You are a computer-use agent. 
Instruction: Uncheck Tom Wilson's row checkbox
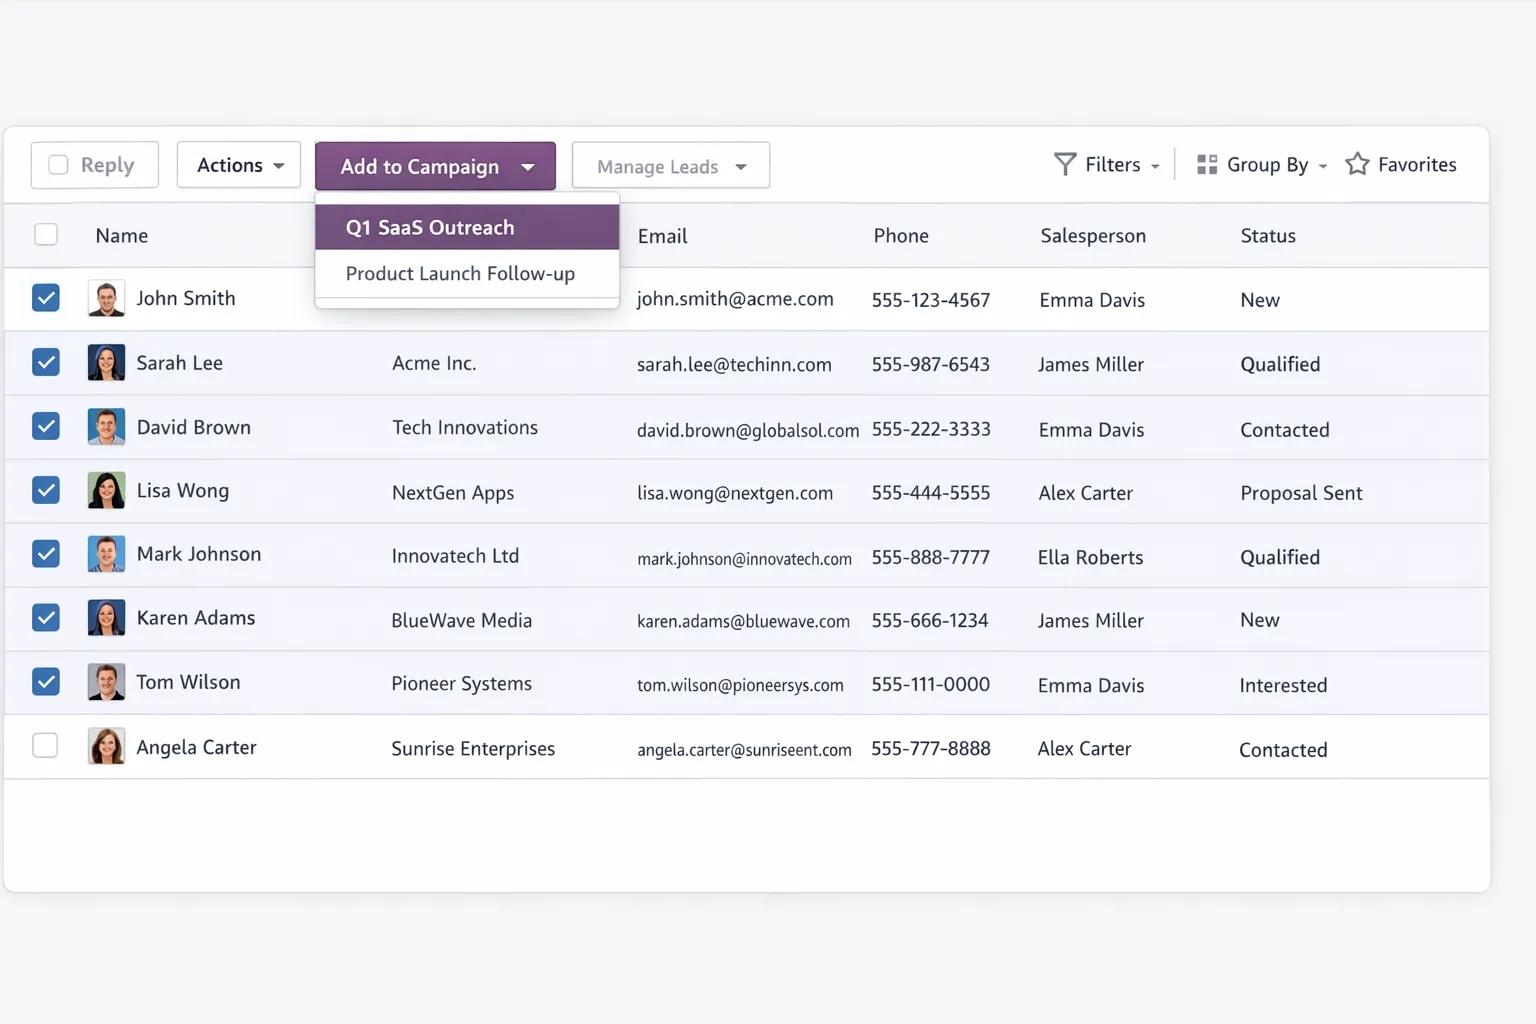click(46, 681)
